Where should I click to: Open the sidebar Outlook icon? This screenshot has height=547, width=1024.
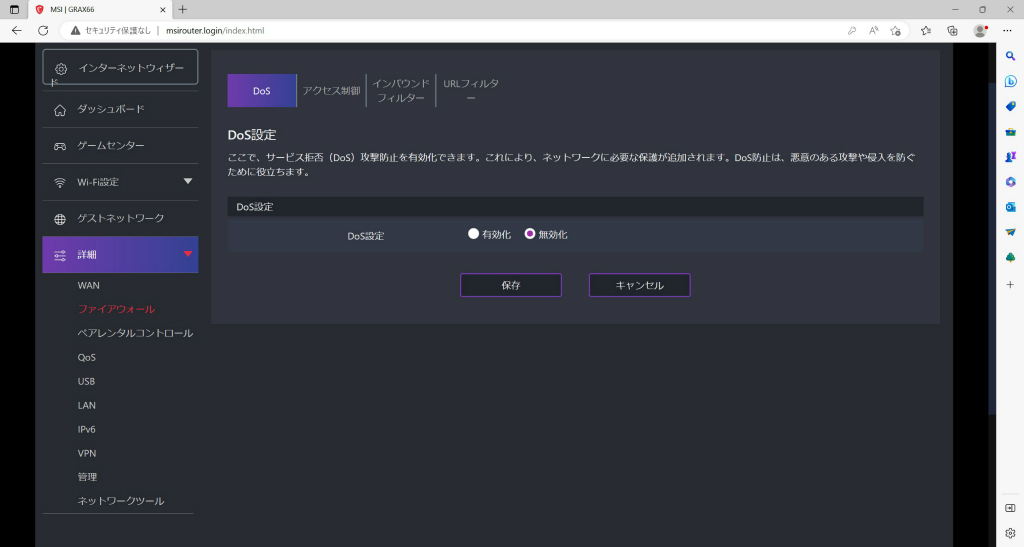click(1010, 207)
